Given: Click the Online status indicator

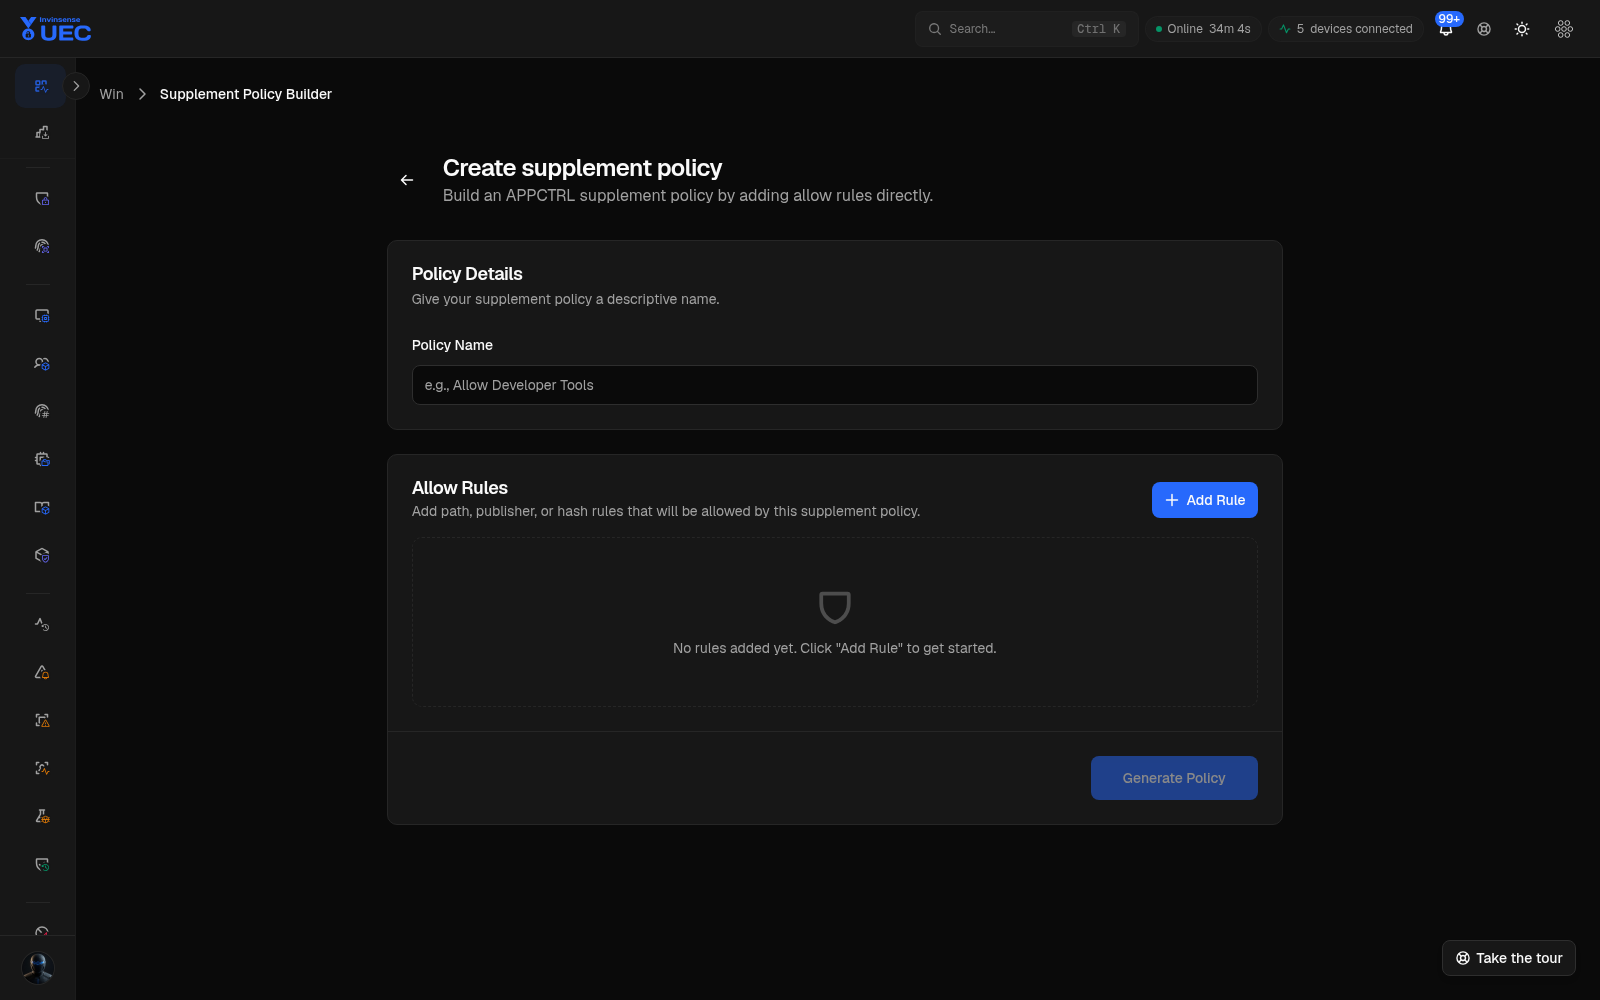Looking at the screenshot, I should coord(1203,29).
